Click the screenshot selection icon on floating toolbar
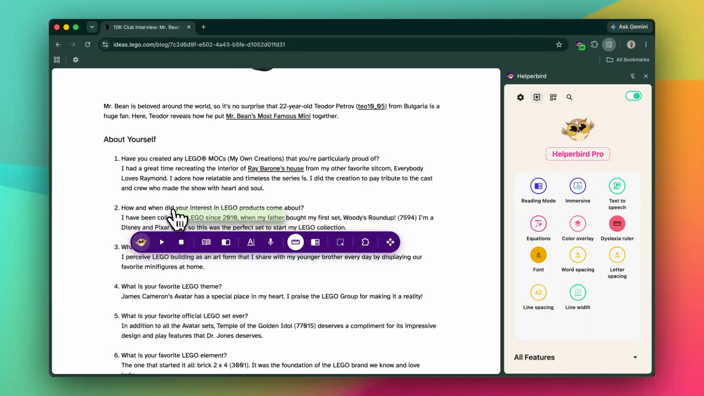This screenshot has height=396, width=704. pos(340,242)
